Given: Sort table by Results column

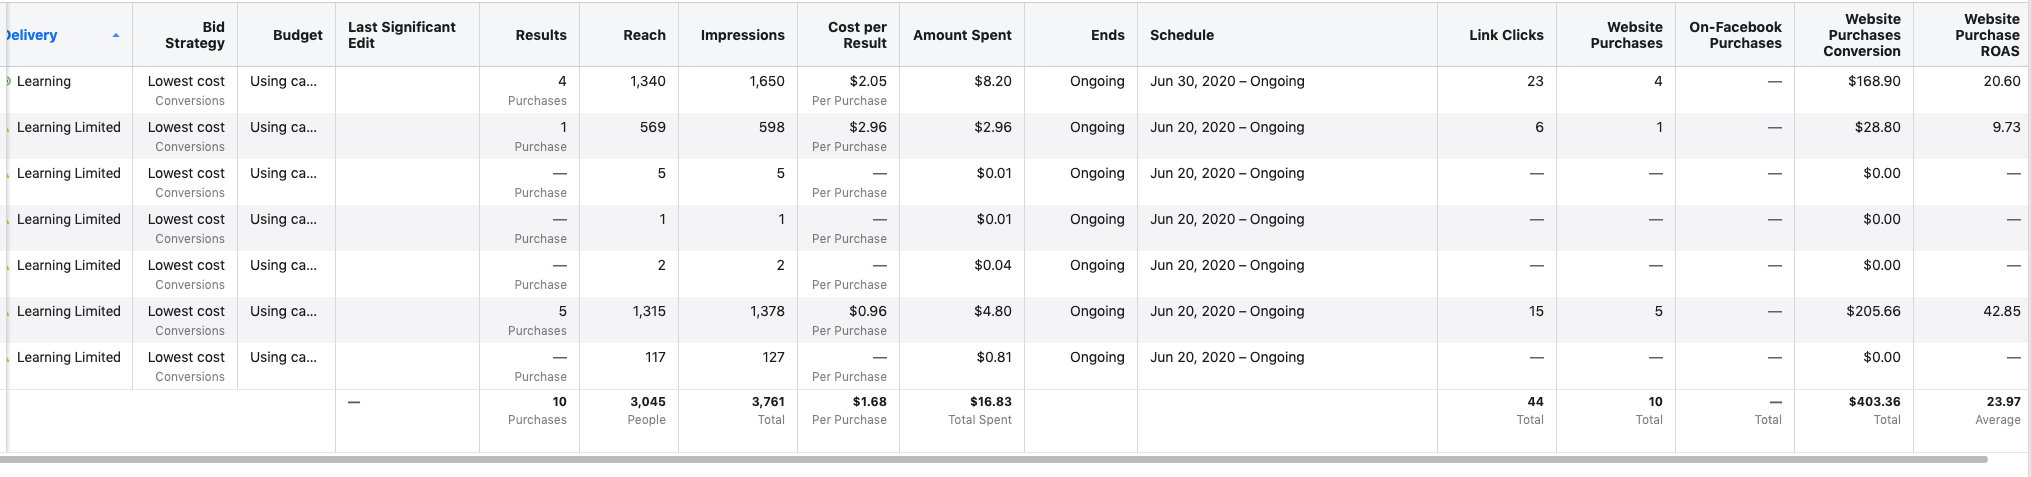Looking at the screenshot, I should coord(540,35).
